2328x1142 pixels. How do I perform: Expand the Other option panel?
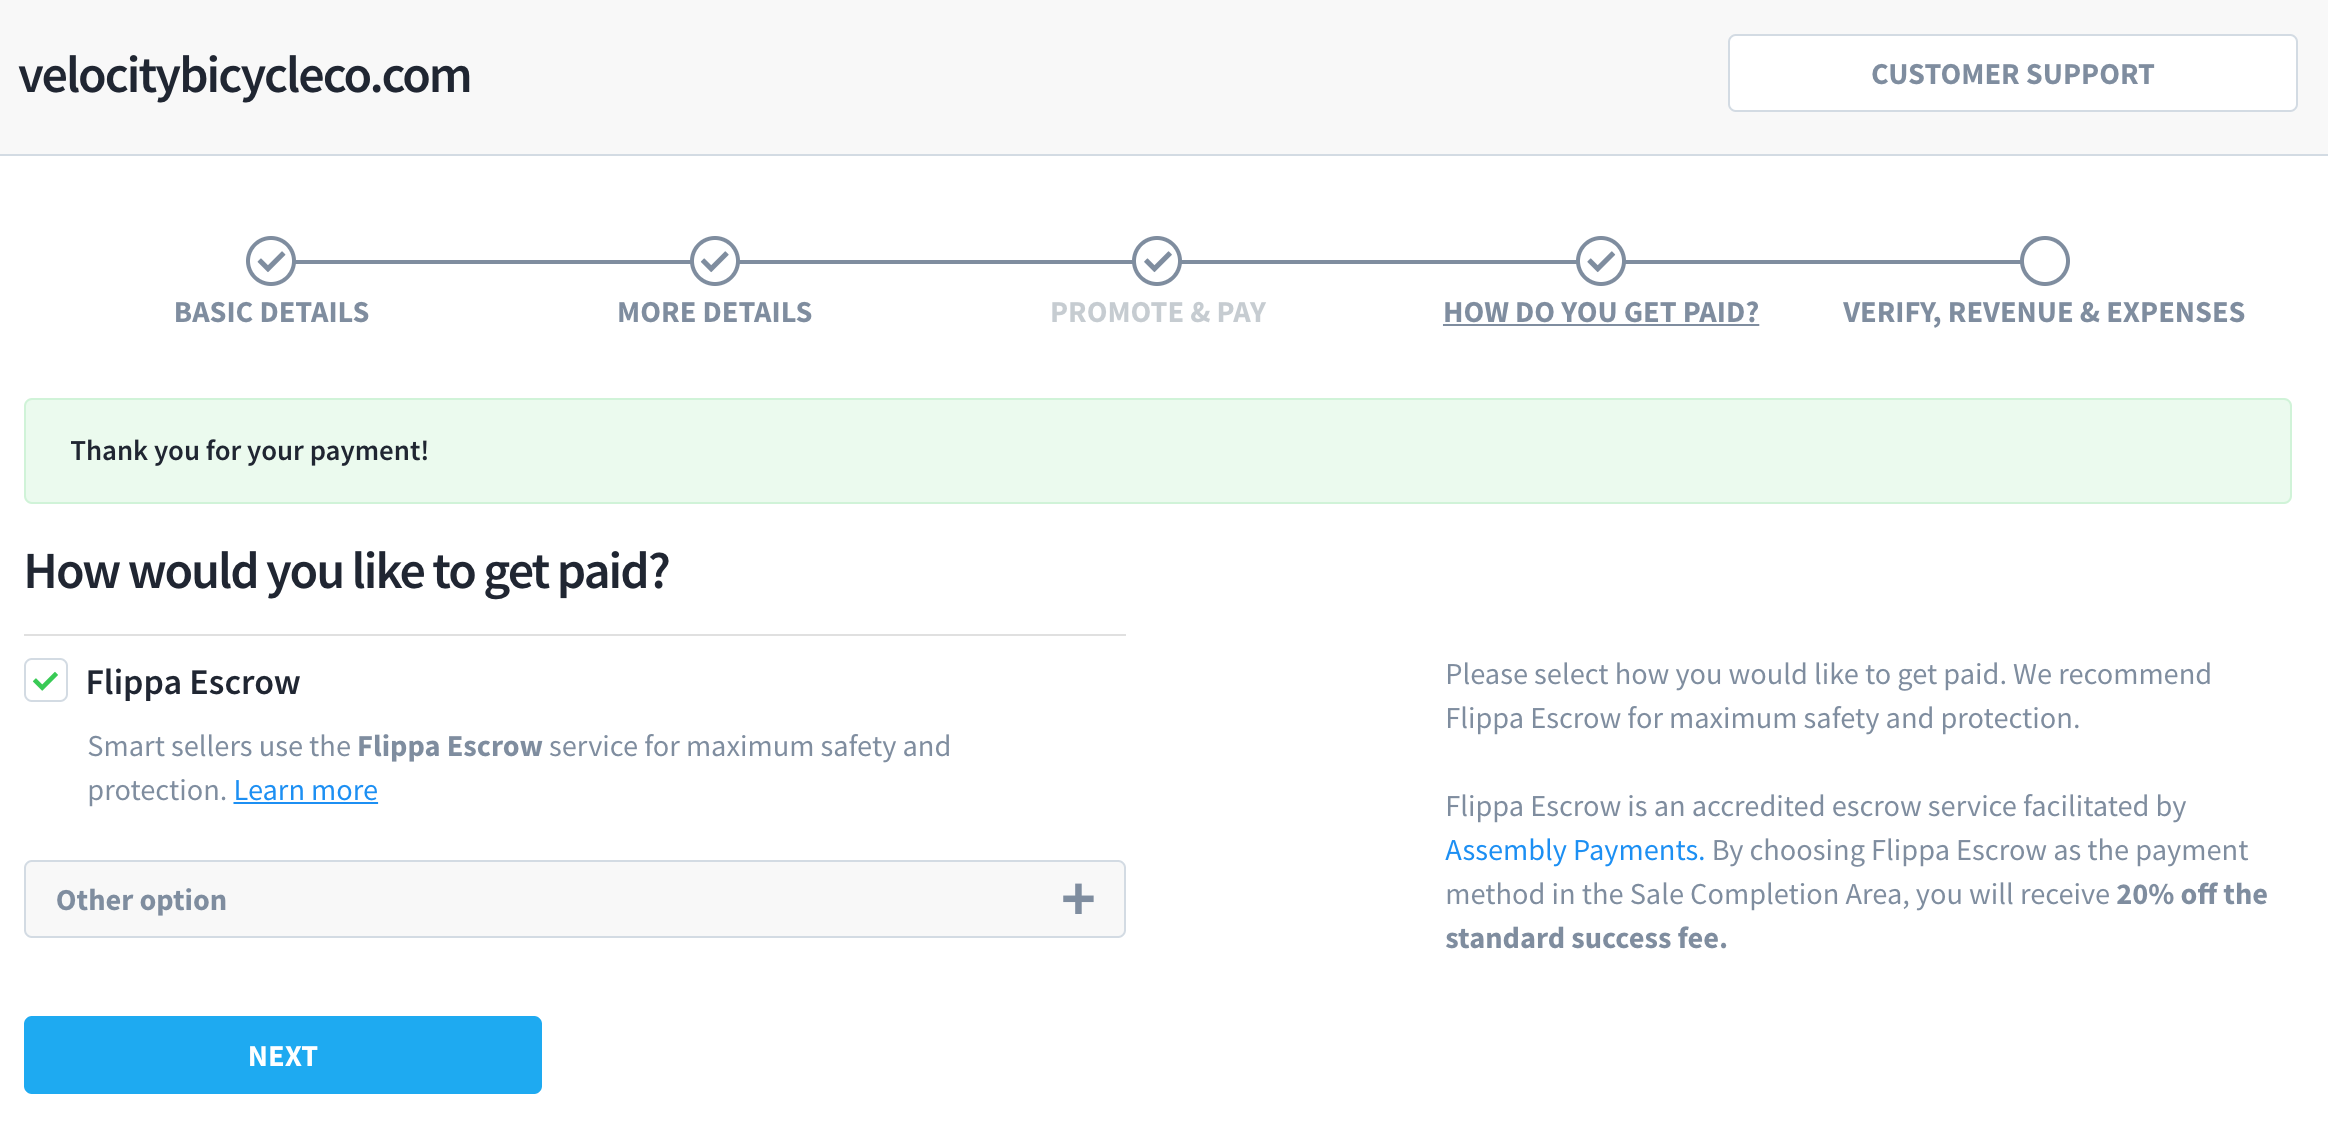click(x=575, y=899)
